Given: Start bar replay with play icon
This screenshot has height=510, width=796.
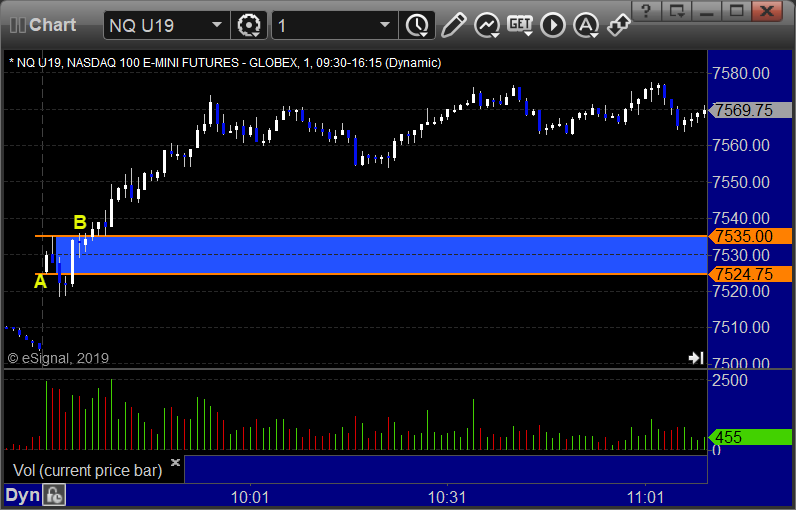Looking at the screenshot, I should [552, 25].
